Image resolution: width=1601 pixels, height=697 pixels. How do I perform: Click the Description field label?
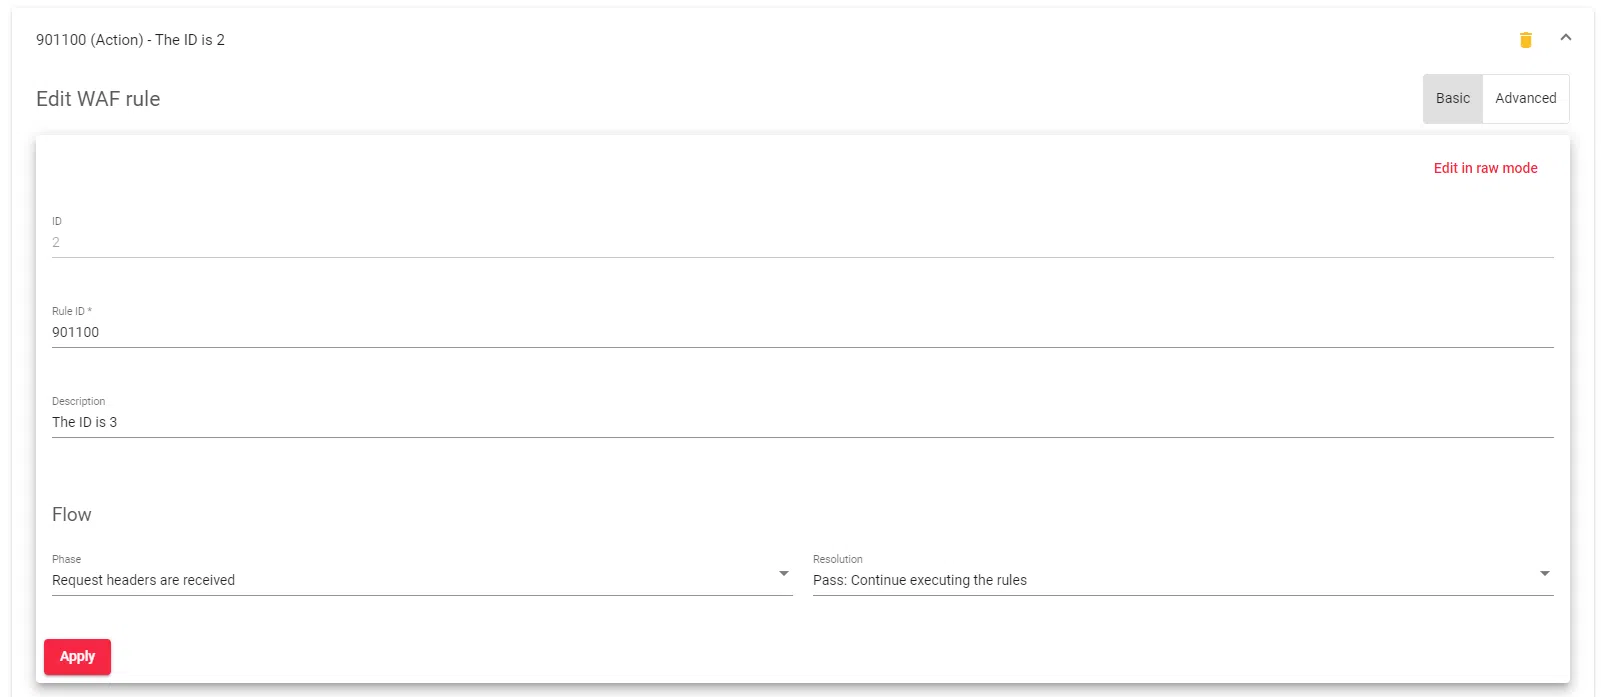pyautogui.click(x=78, y=401)
